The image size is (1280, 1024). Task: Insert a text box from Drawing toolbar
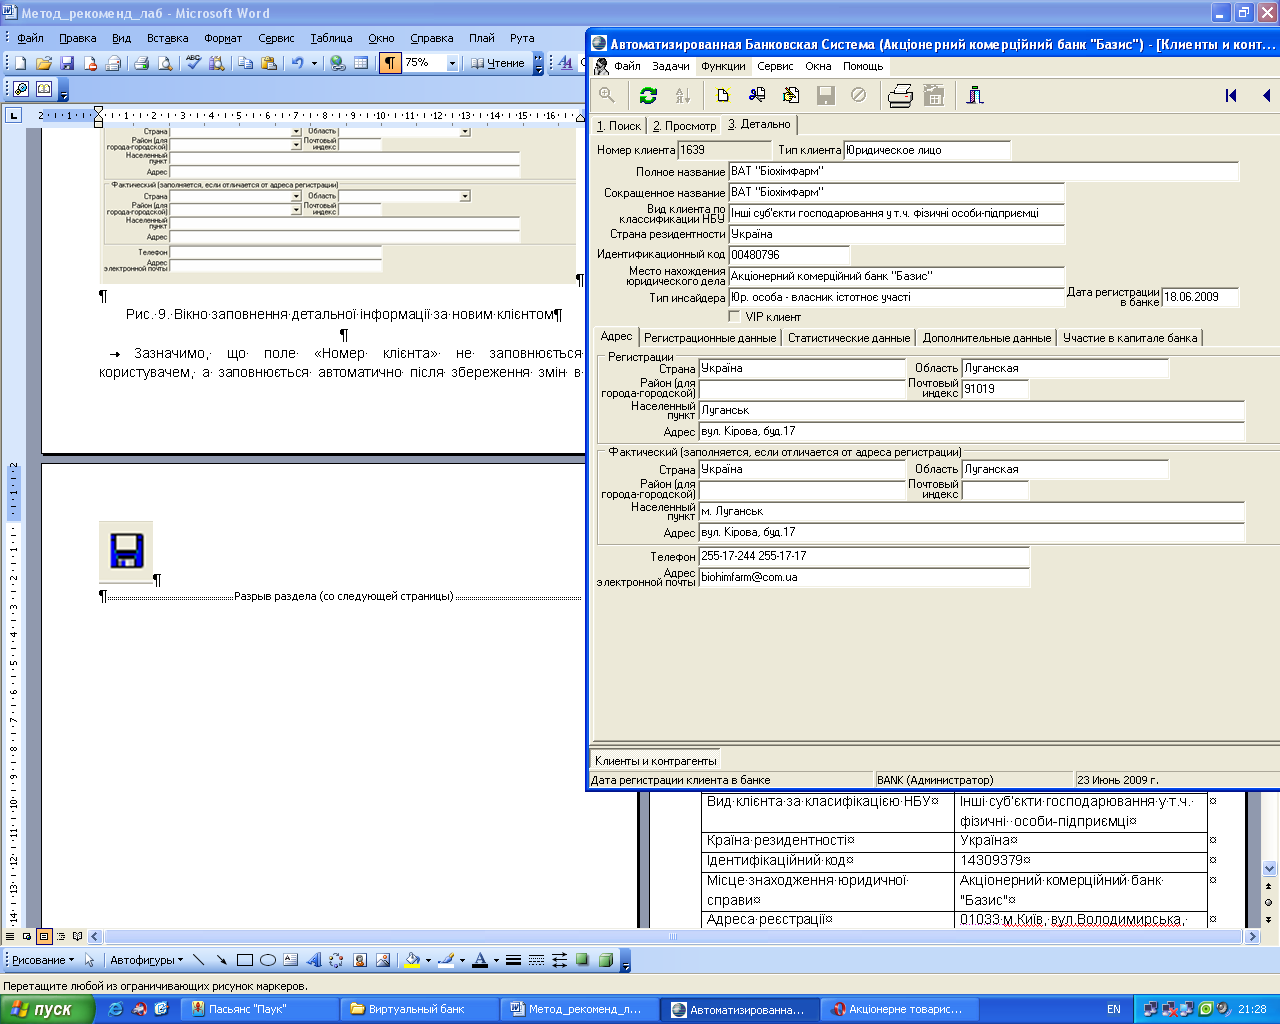(x=290, y=960)
